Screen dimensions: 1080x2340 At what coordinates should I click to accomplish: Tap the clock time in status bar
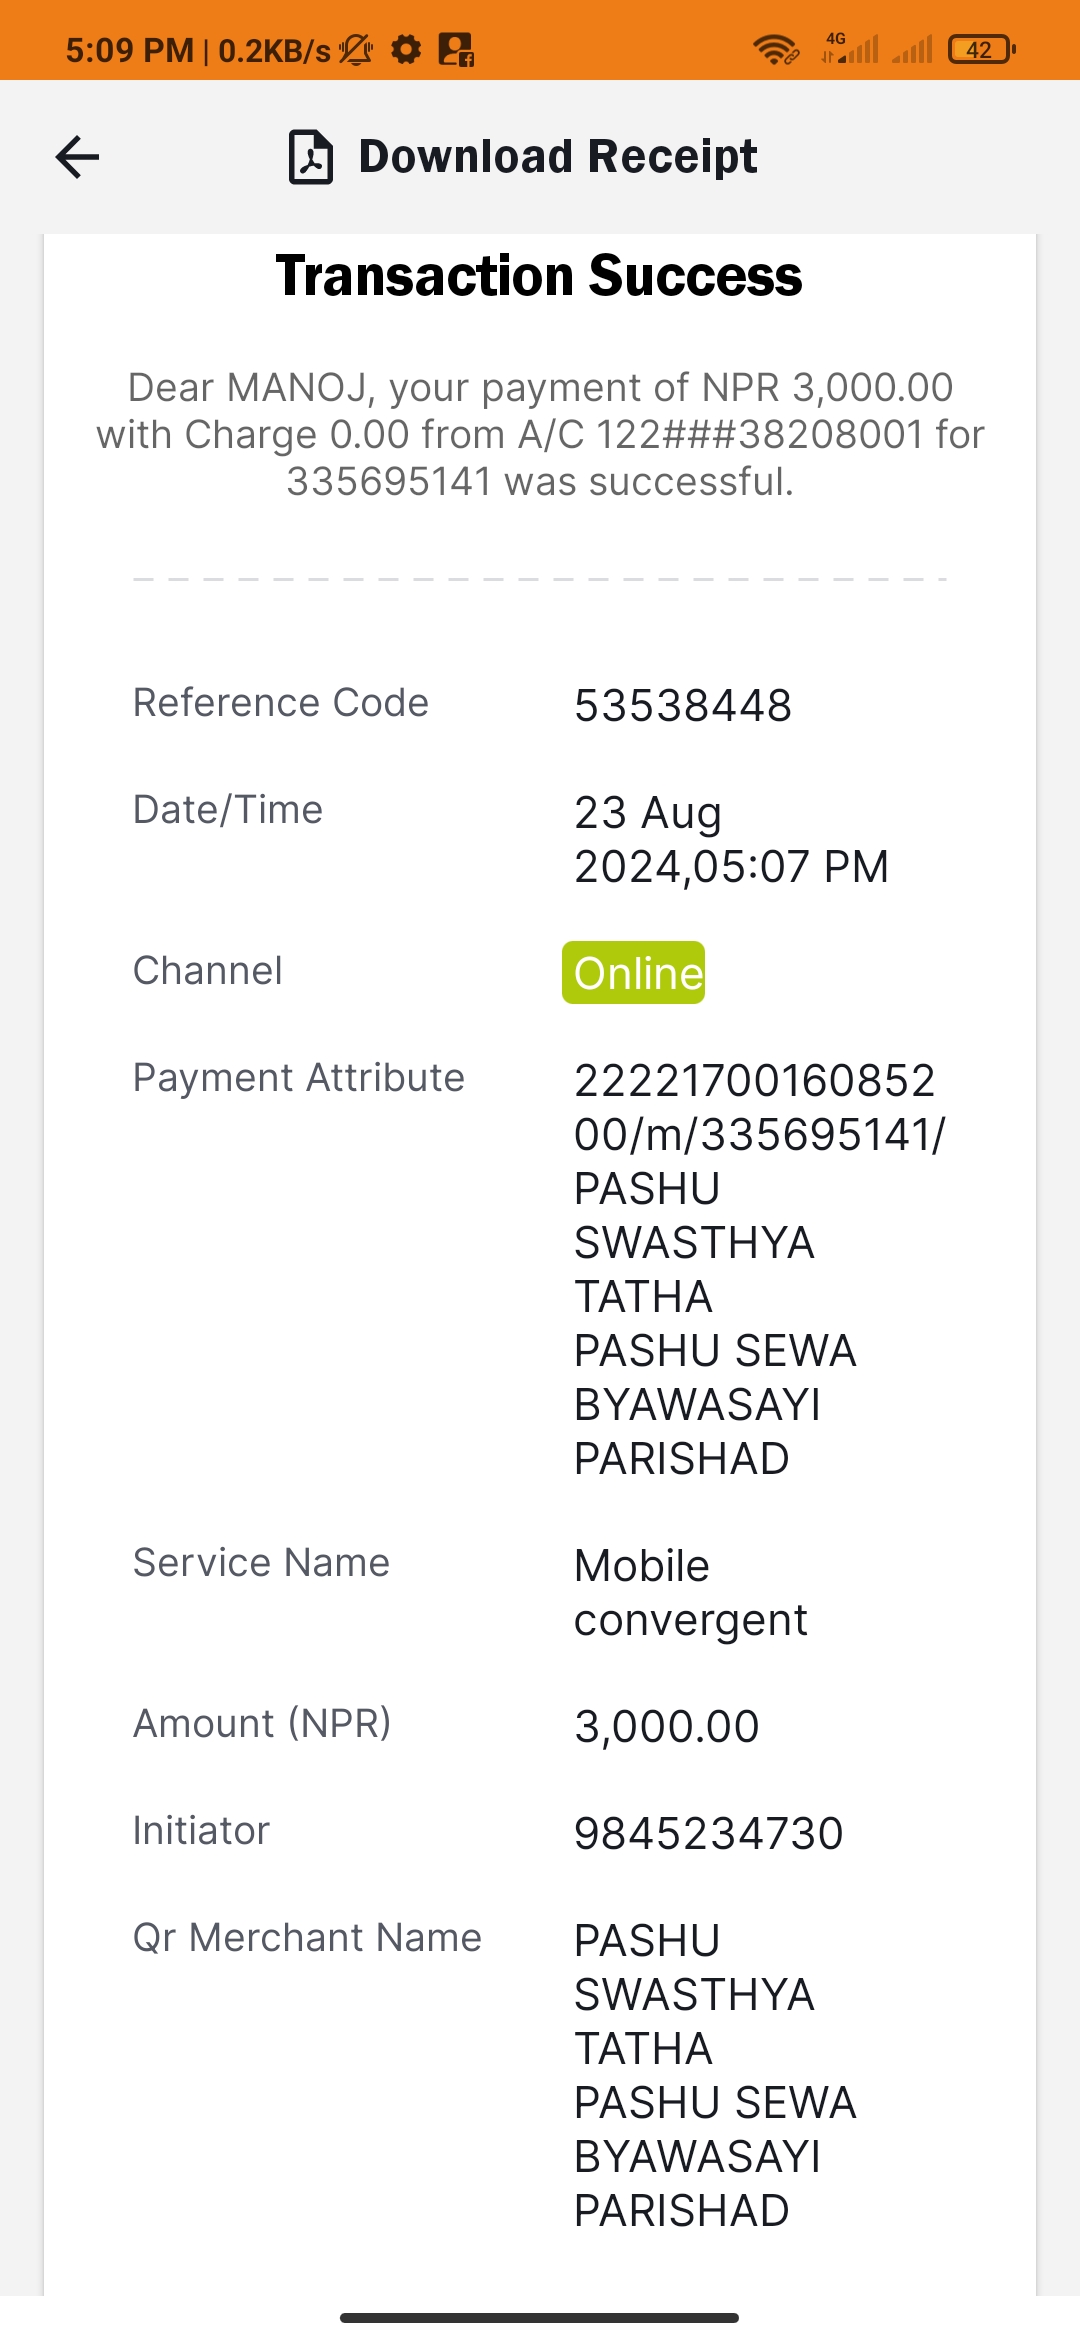(x=129, y=50)
